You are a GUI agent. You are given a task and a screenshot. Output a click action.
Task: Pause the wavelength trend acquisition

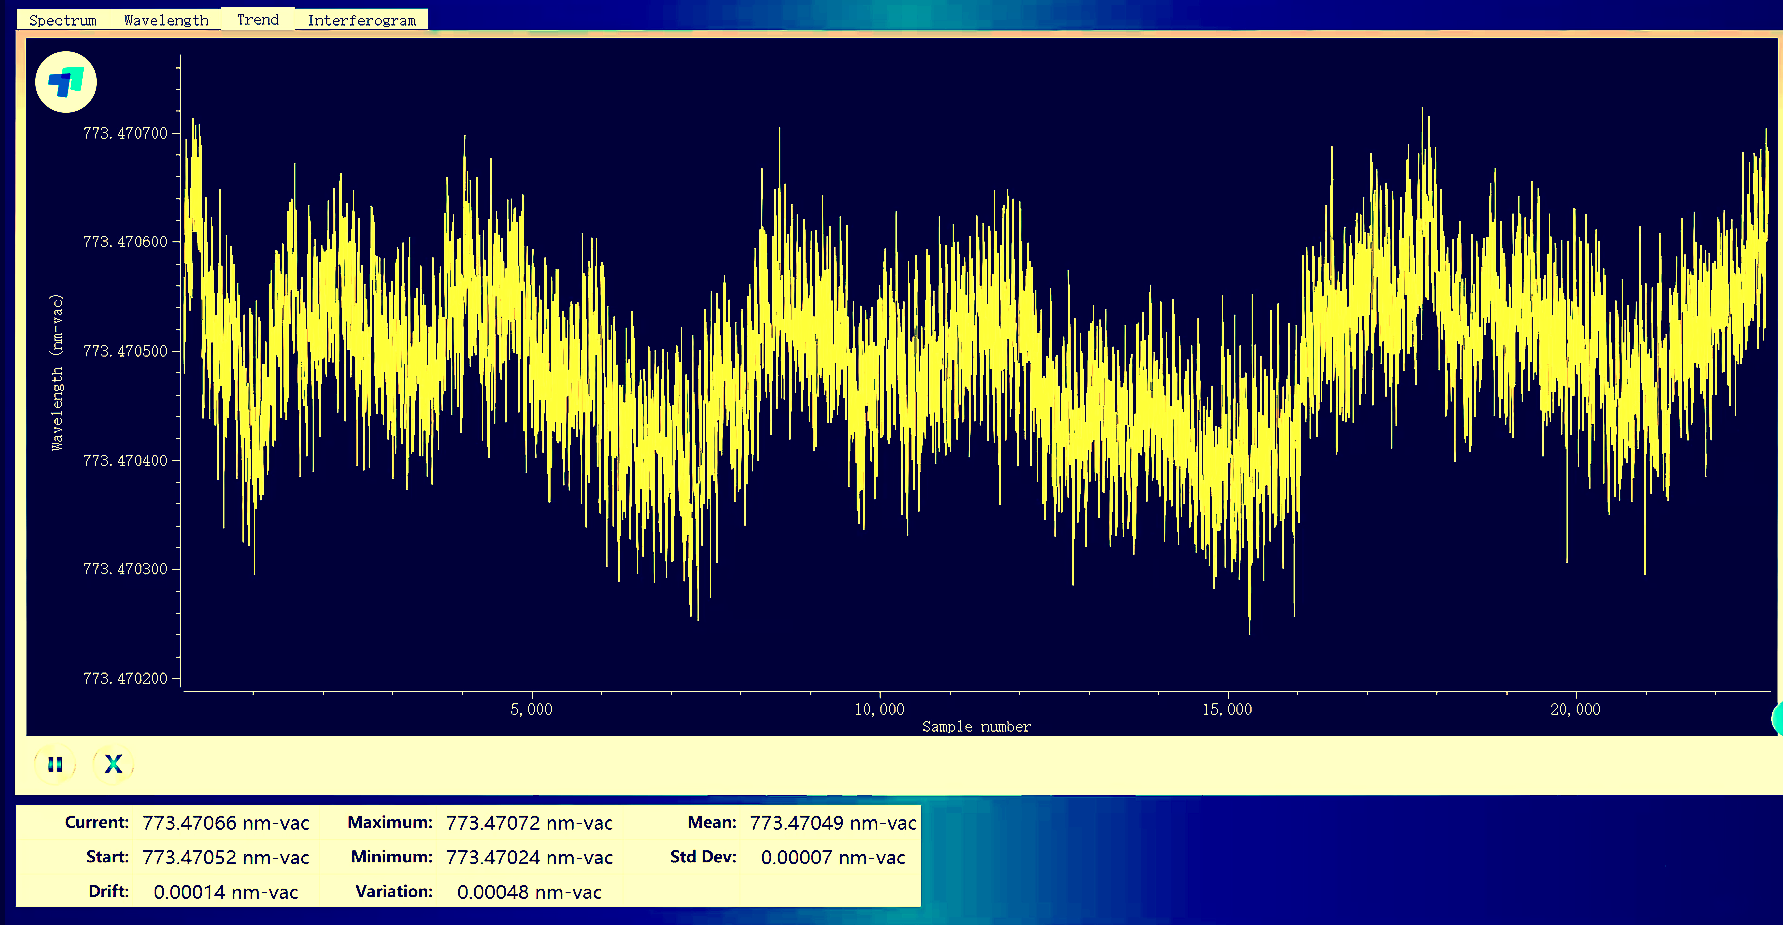point(55,765)
